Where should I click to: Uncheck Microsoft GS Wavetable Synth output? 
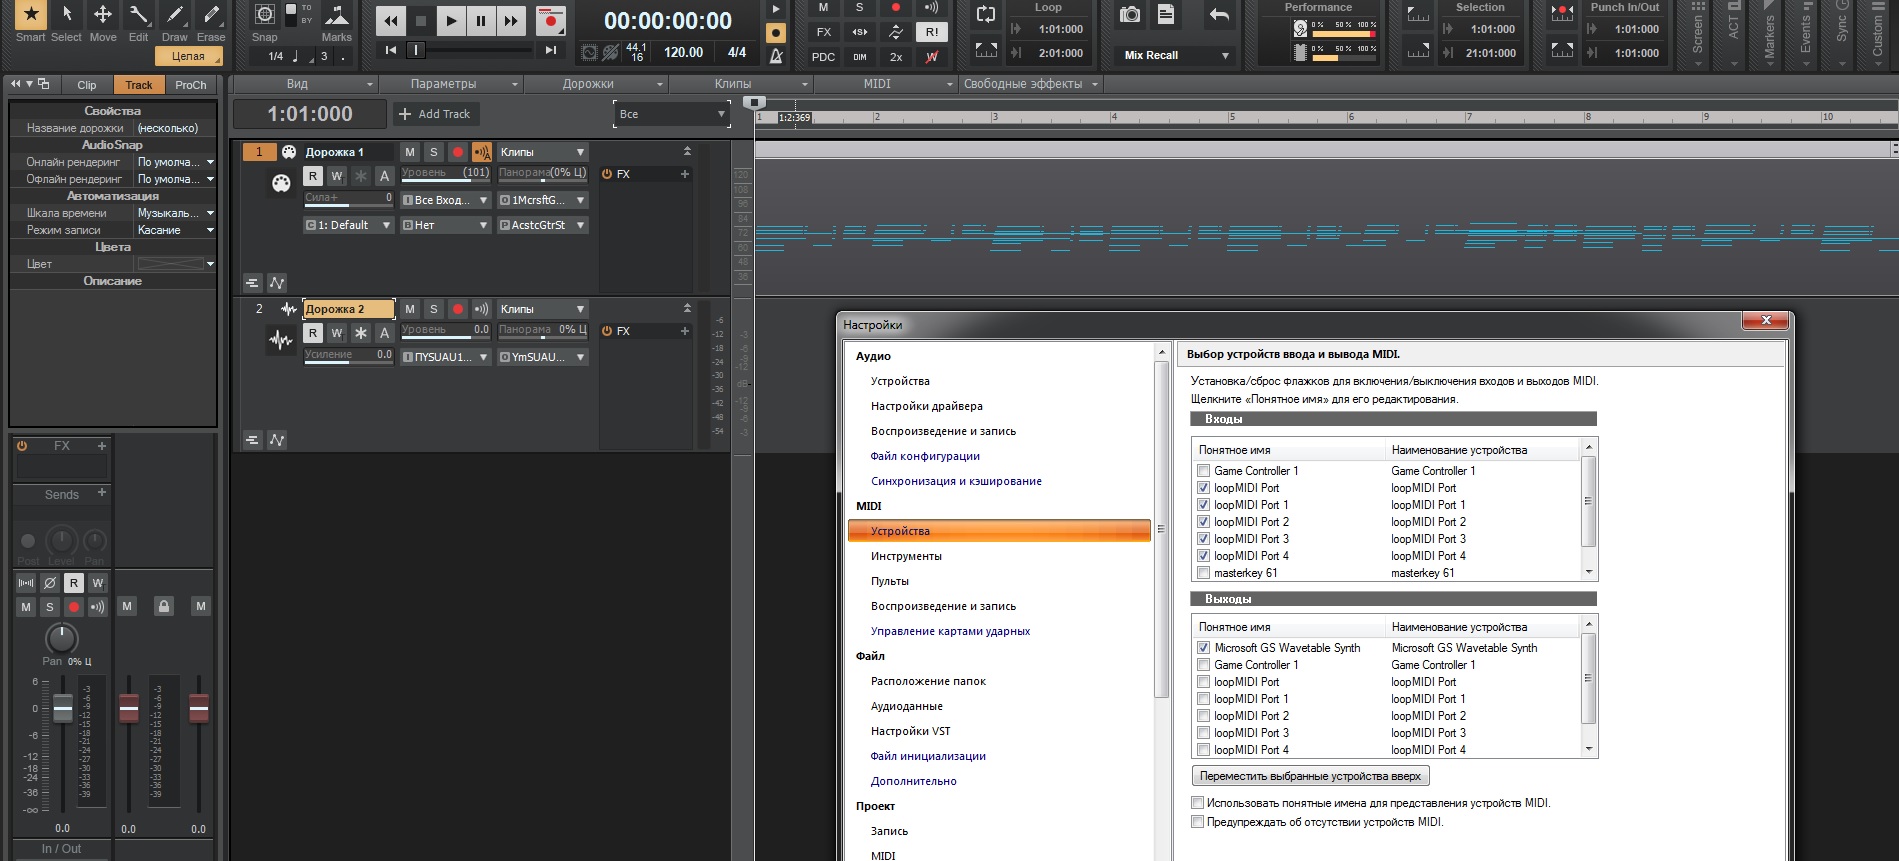1204,648
